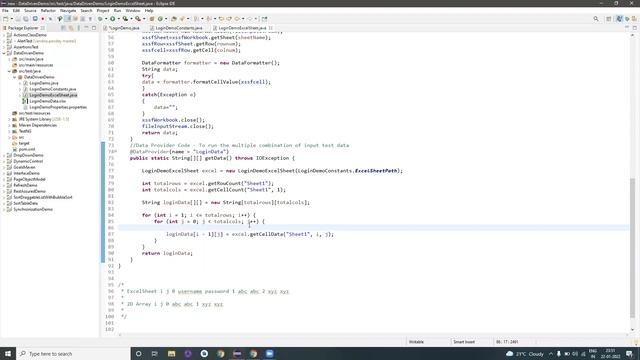Toggle Link with Editor in Package Explorer
The height and width of the screenshot is (360, 640).
(71, 28)
